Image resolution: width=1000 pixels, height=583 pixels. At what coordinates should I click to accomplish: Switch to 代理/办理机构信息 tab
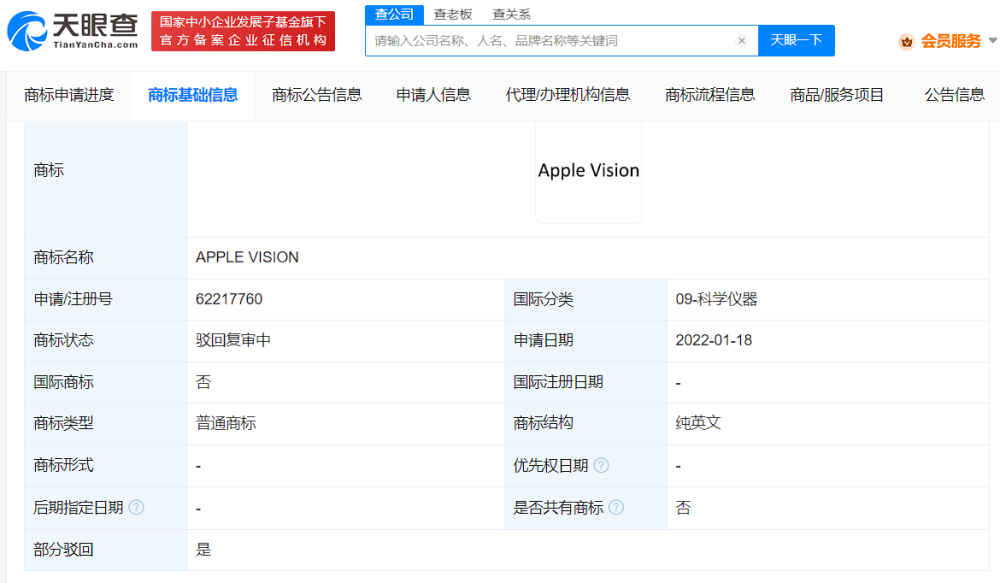point(568,95)
